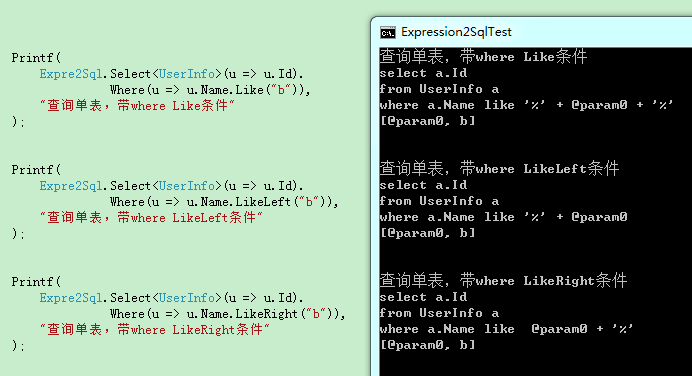The height and width of the screenshot is (376, 692).
Task: Click Expre2Sql in the LikeLeft query code
Action: coord(71,186)
